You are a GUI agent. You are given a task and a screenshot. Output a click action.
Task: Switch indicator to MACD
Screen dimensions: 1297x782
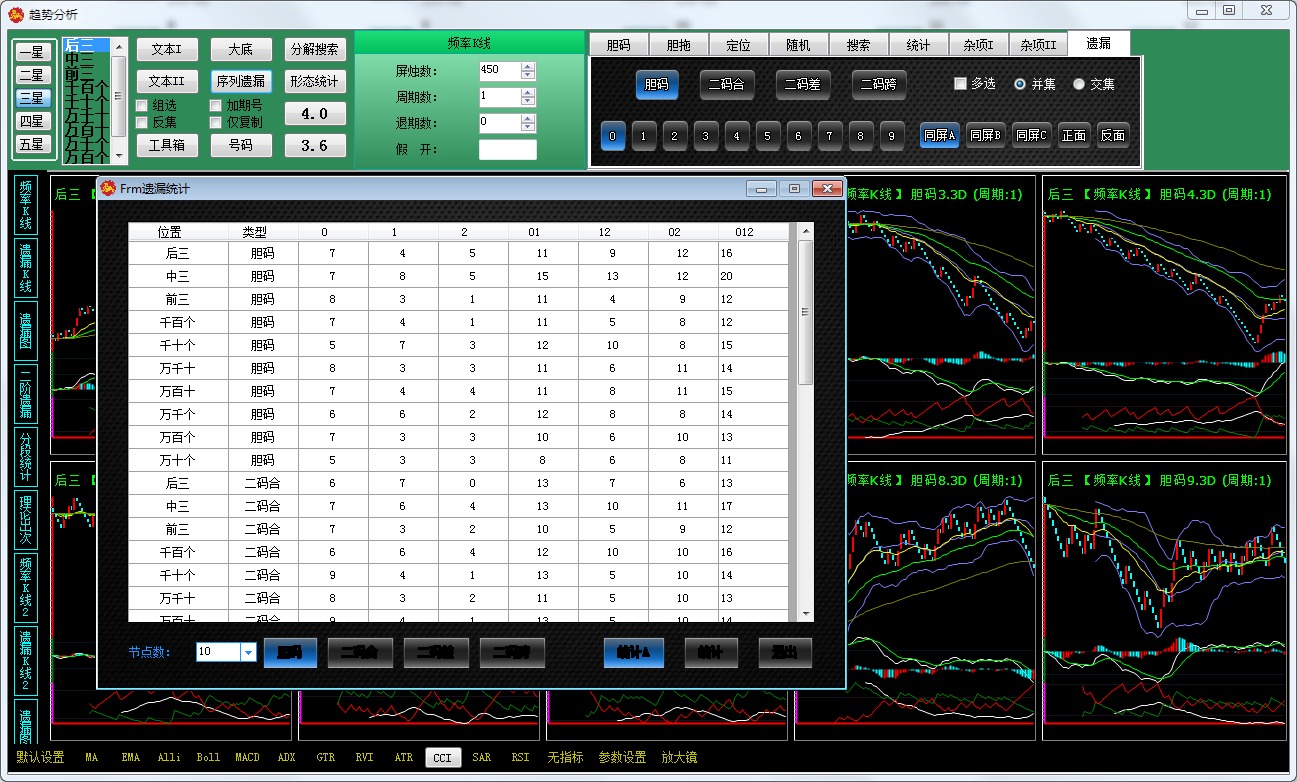(x=246, y=757)
